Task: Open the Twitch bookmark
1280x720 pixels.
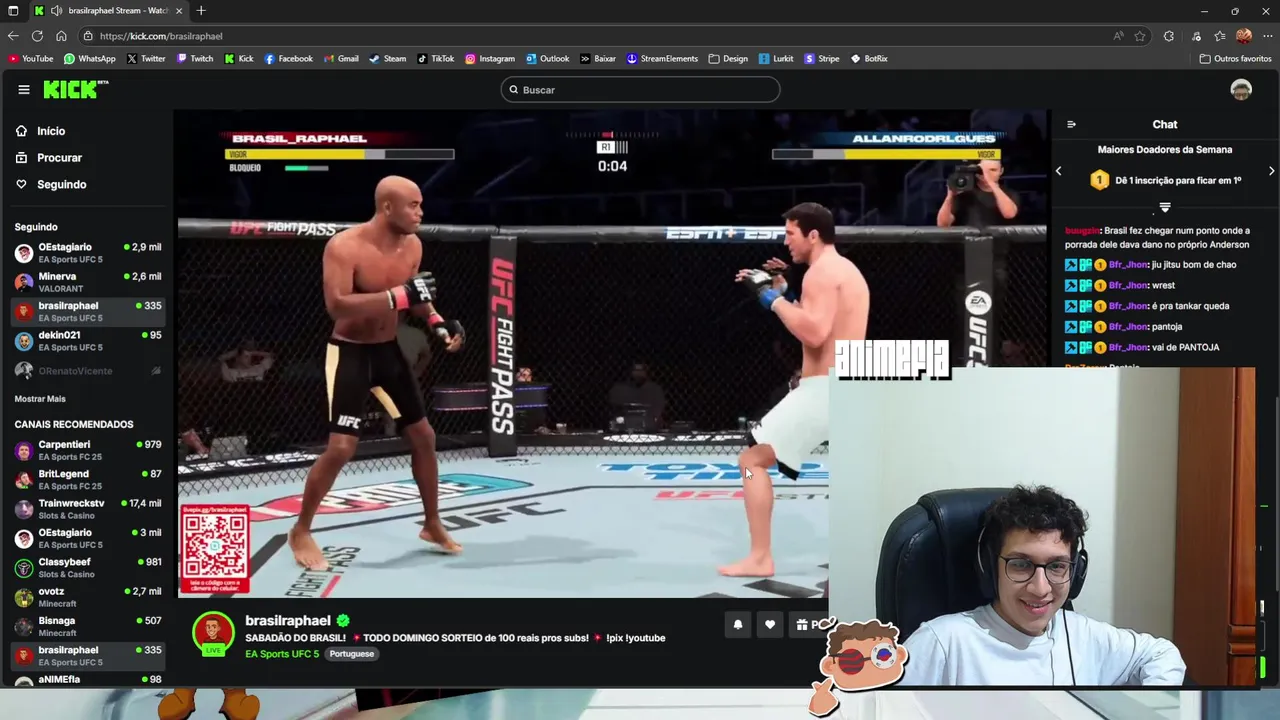Action: click(194, 59)
